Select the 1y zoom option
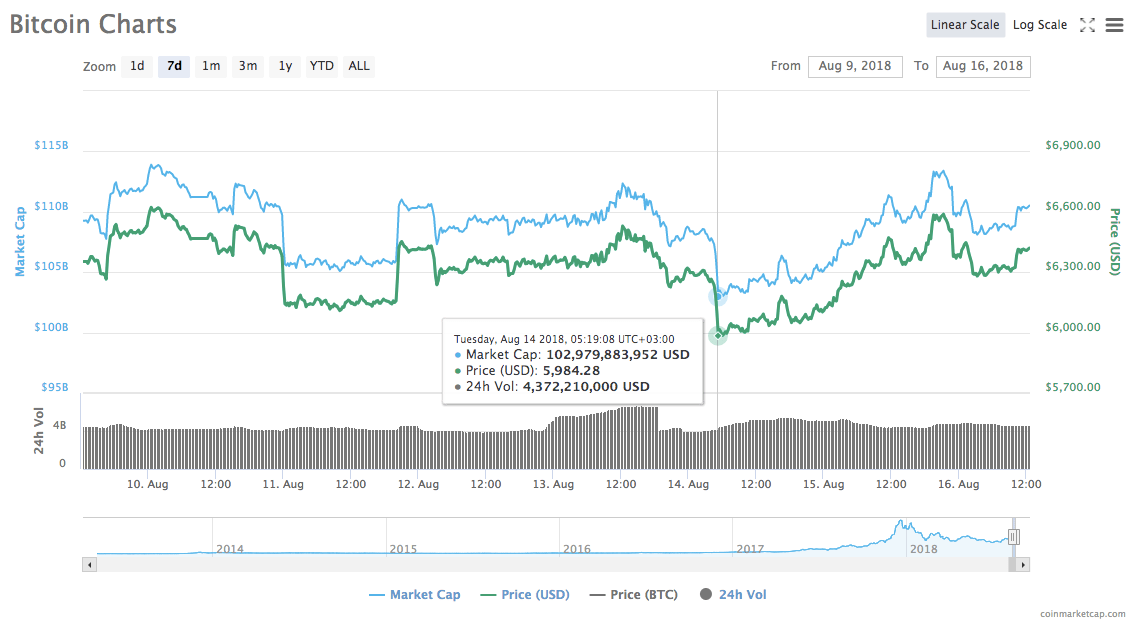The width and height of the screenshot is (1141, 628). 284,66
